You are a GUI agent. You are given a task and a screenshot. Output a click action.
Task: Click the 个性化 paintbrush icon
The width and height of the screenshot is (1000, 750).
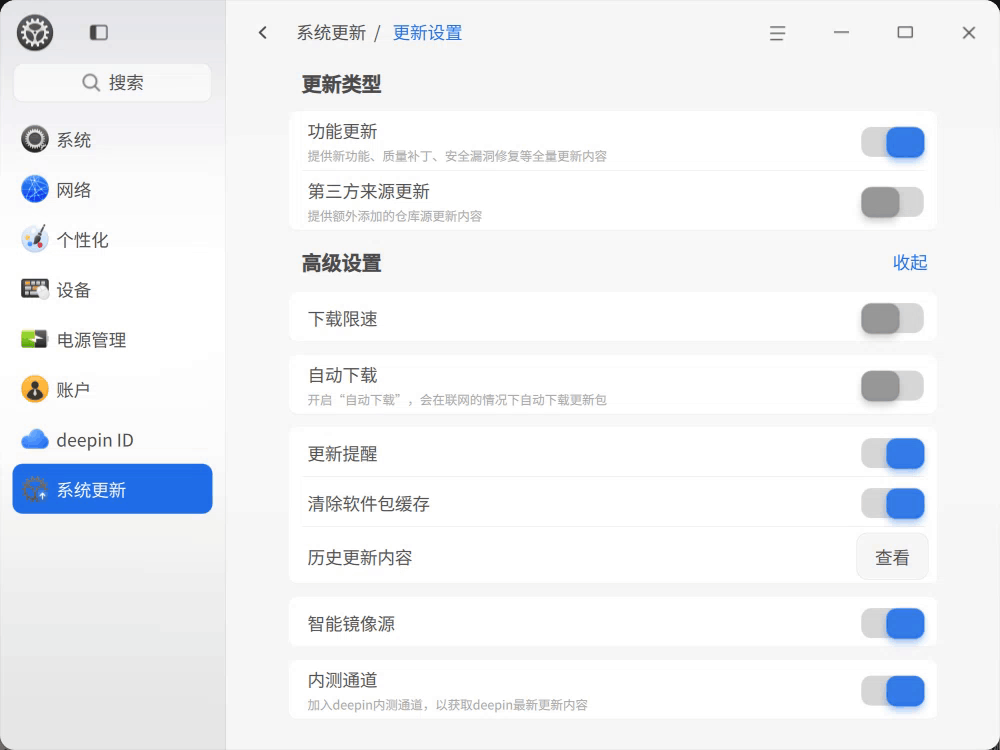point(34,239)
